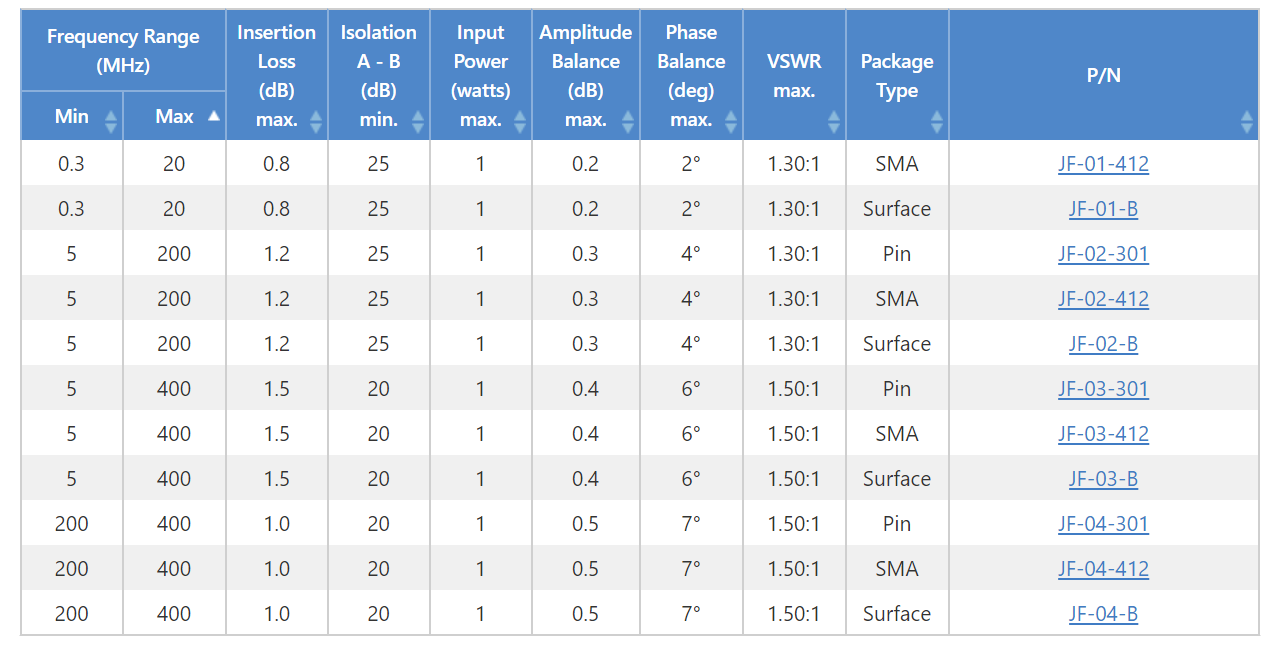The height and width of the screenshot is (650, 1280).
Task: Select 1.50:1 VSWR in JF-03-B row
Action: click(x=794, y=479)
